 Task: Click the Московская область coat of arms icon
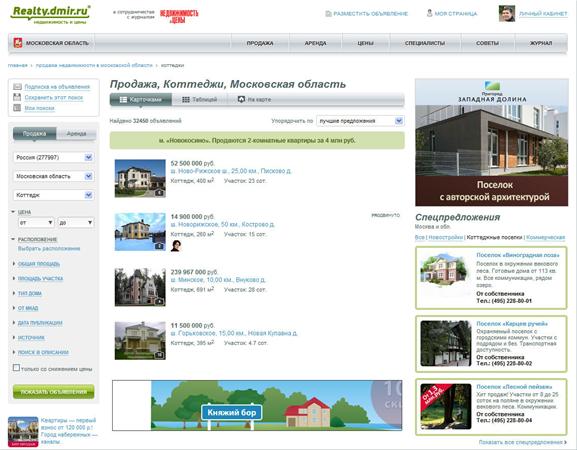[x=18, y=43]
